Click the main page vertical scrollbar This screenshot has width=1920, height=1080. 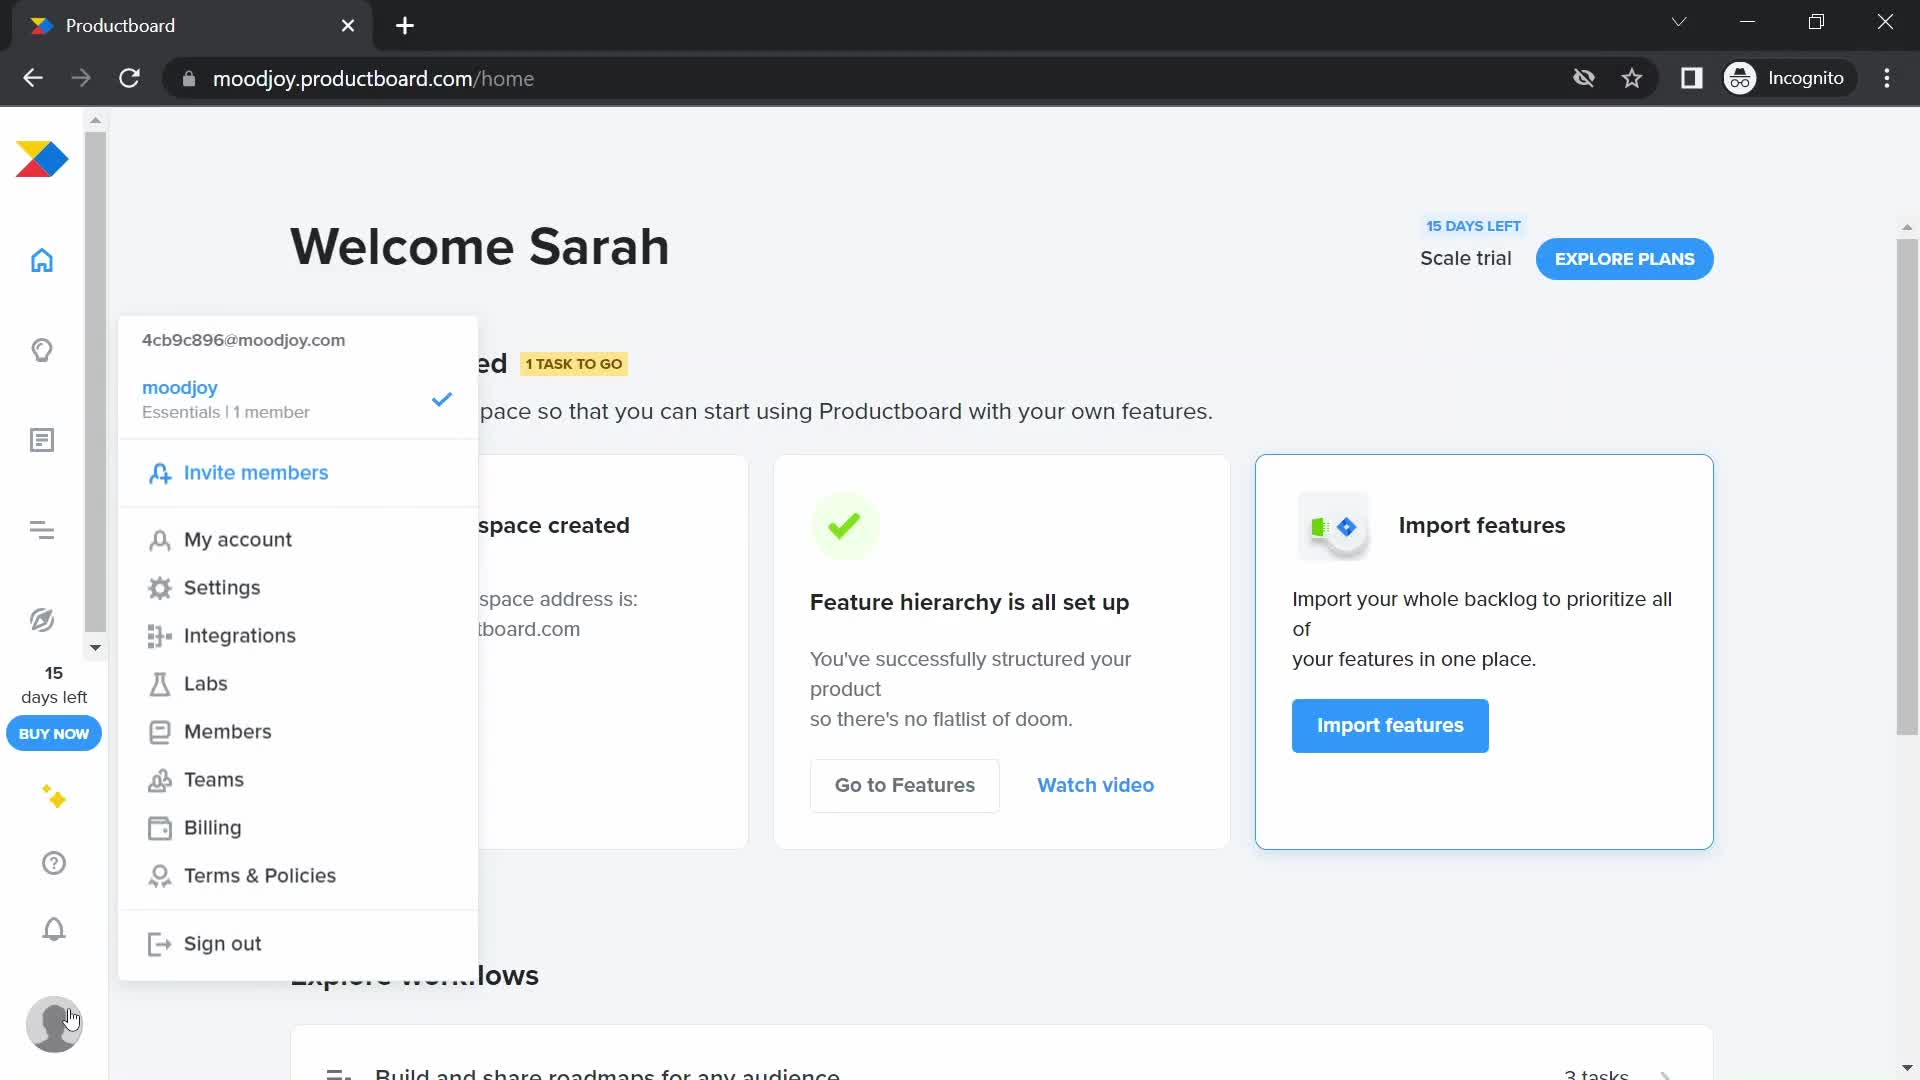[x=1907, y=487]
